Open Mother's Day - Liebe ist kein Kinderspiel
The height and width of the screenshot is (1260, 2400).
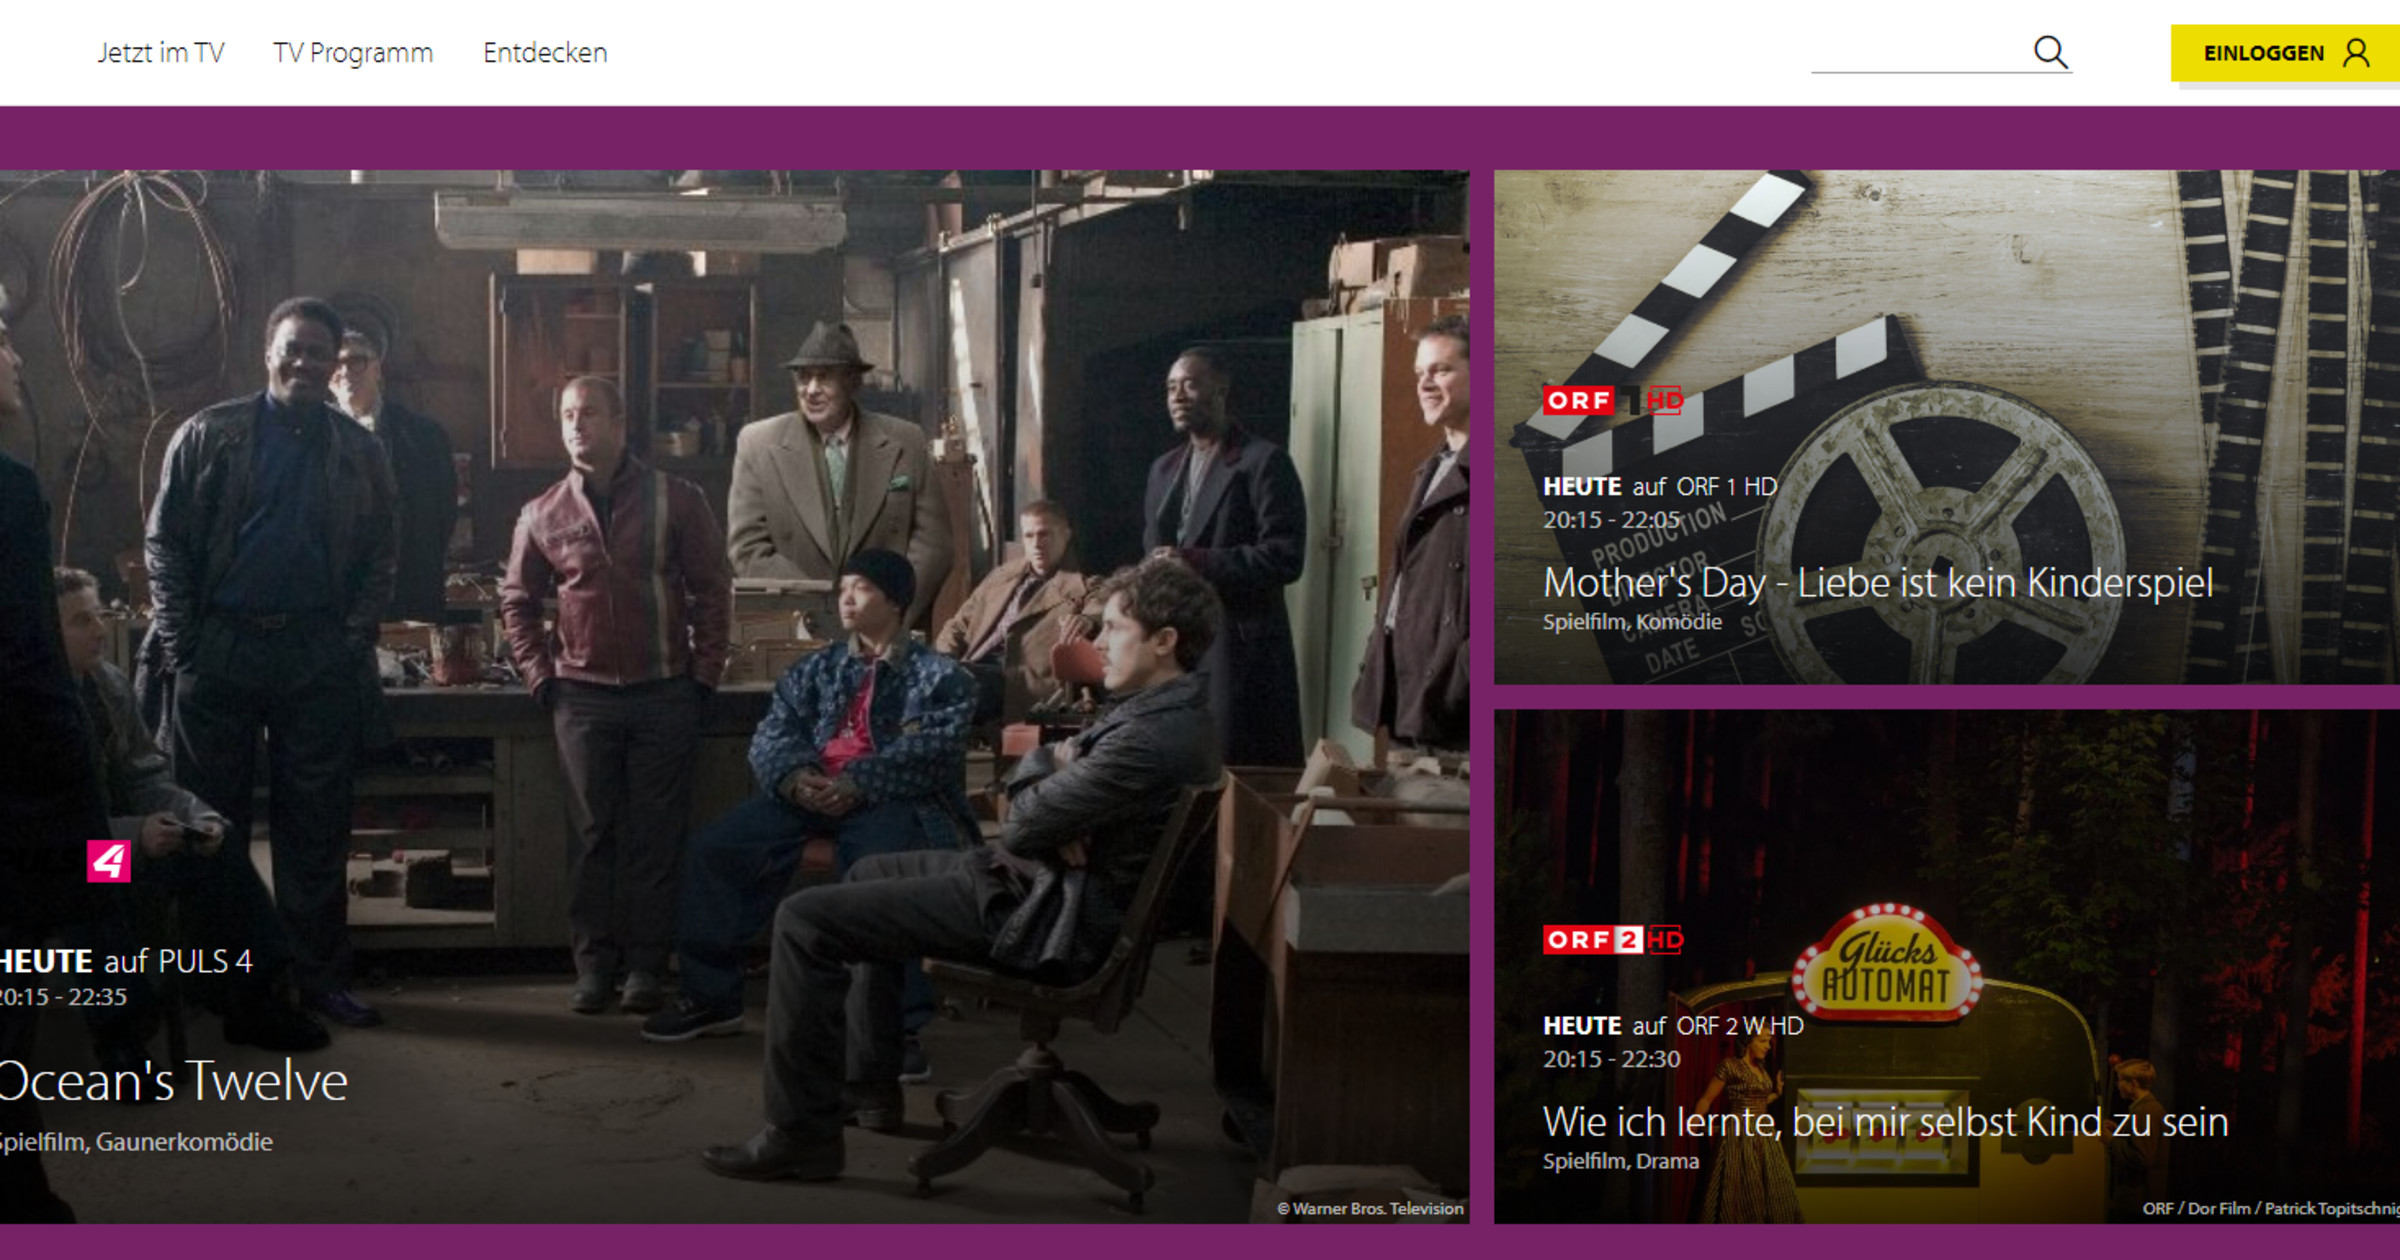pos(1877,583)
